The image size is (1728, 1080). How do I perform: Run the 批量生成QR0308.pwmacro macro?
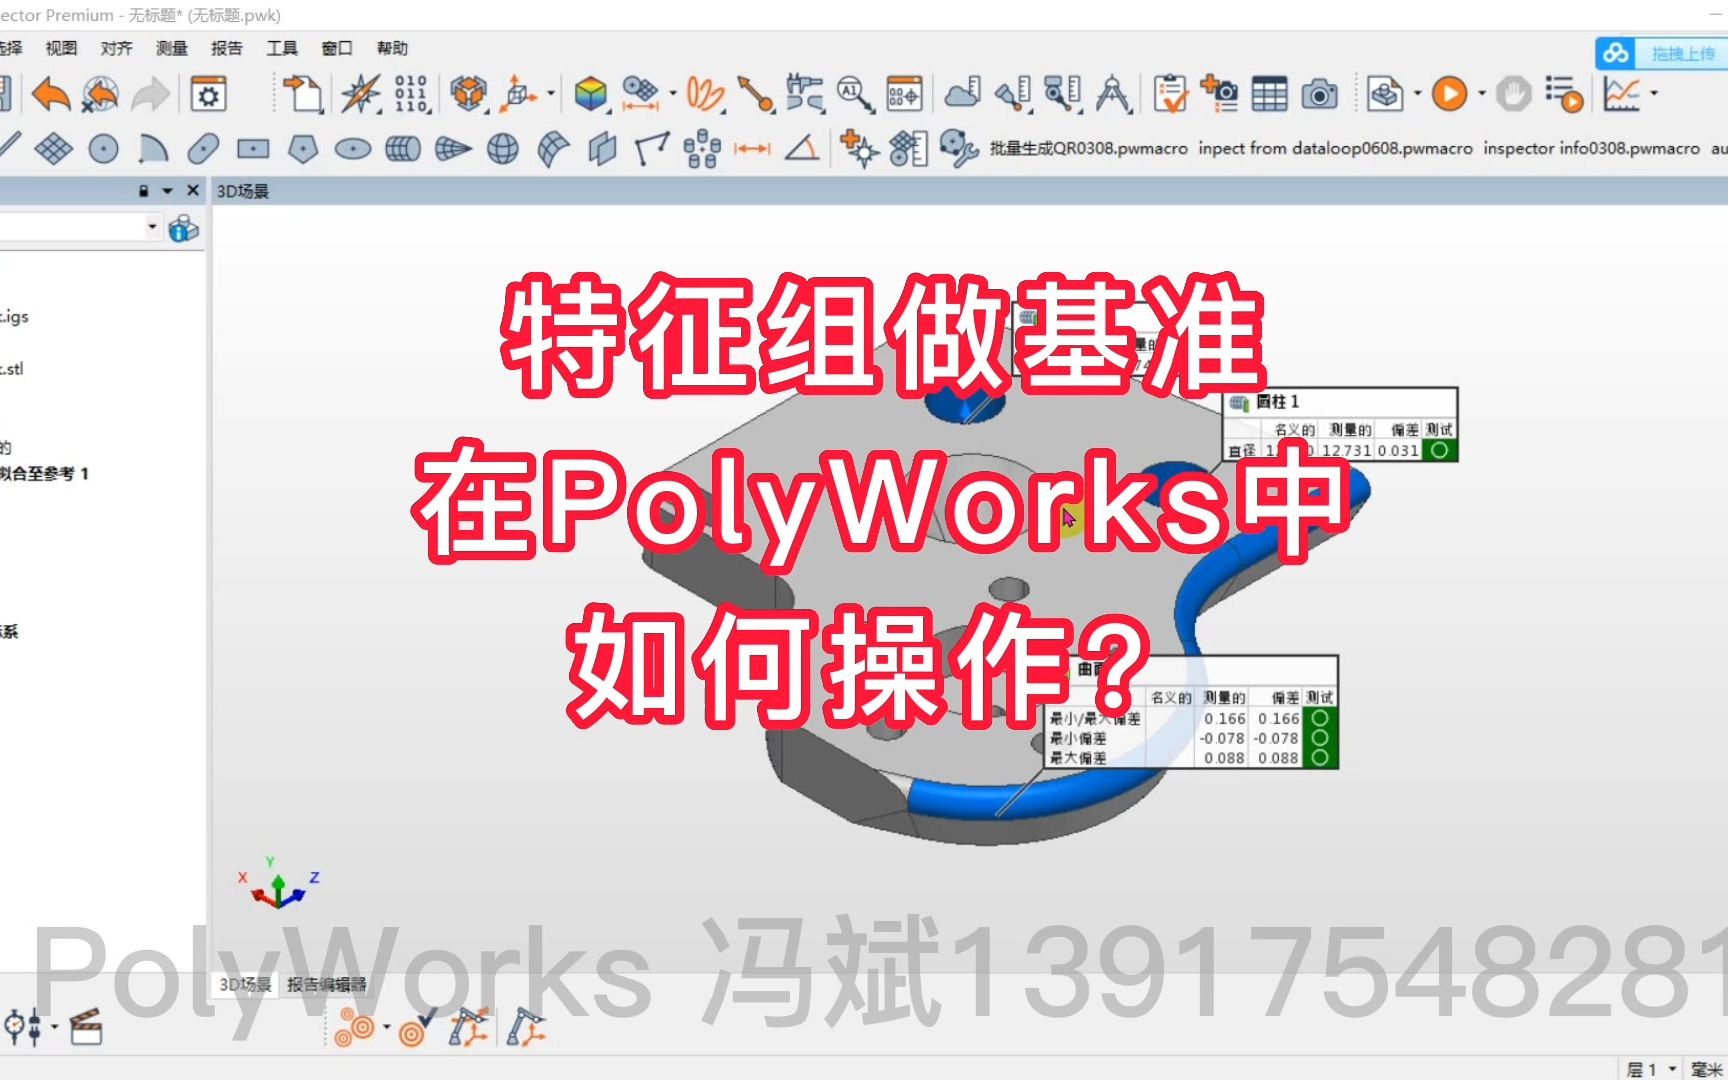[1089, 148]
